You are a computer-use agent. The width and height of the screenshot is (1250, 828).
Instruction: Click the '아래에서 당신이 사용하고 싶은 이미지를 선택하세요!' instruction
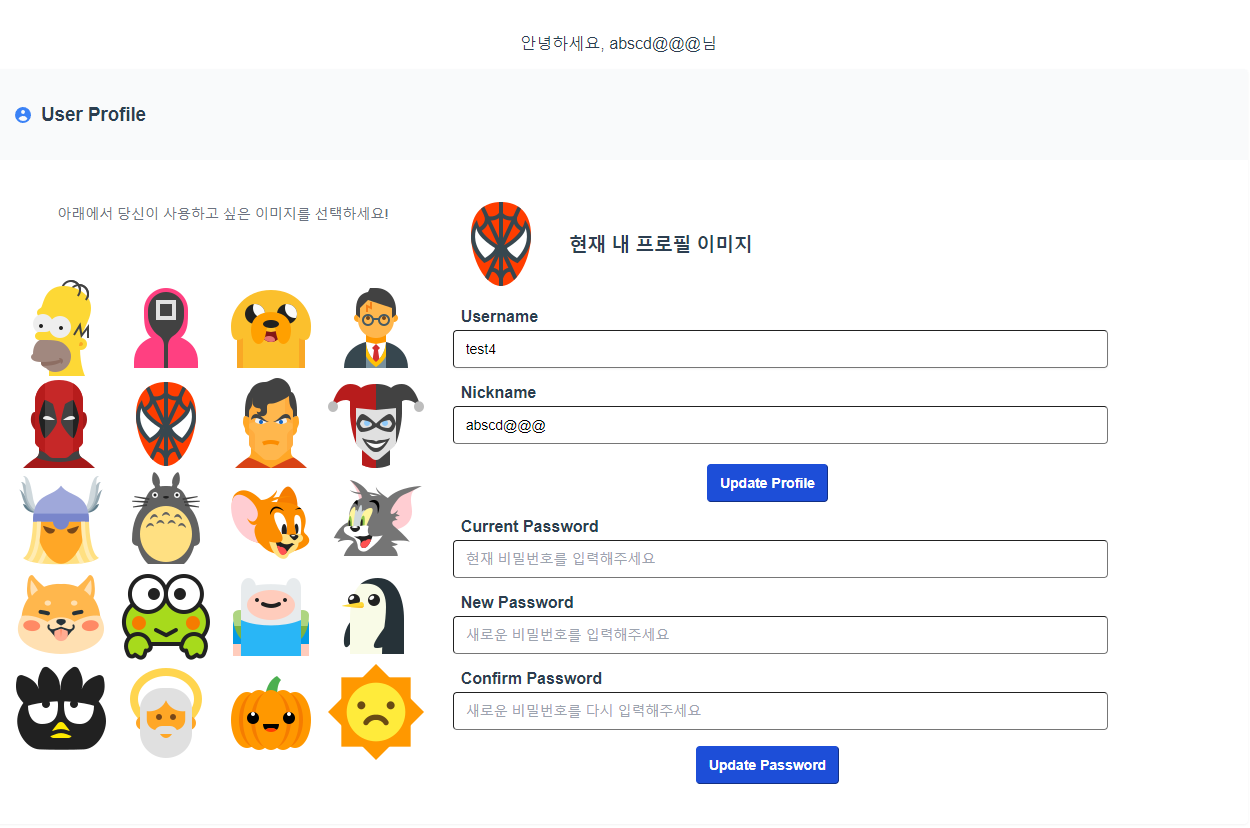[223, 213]
